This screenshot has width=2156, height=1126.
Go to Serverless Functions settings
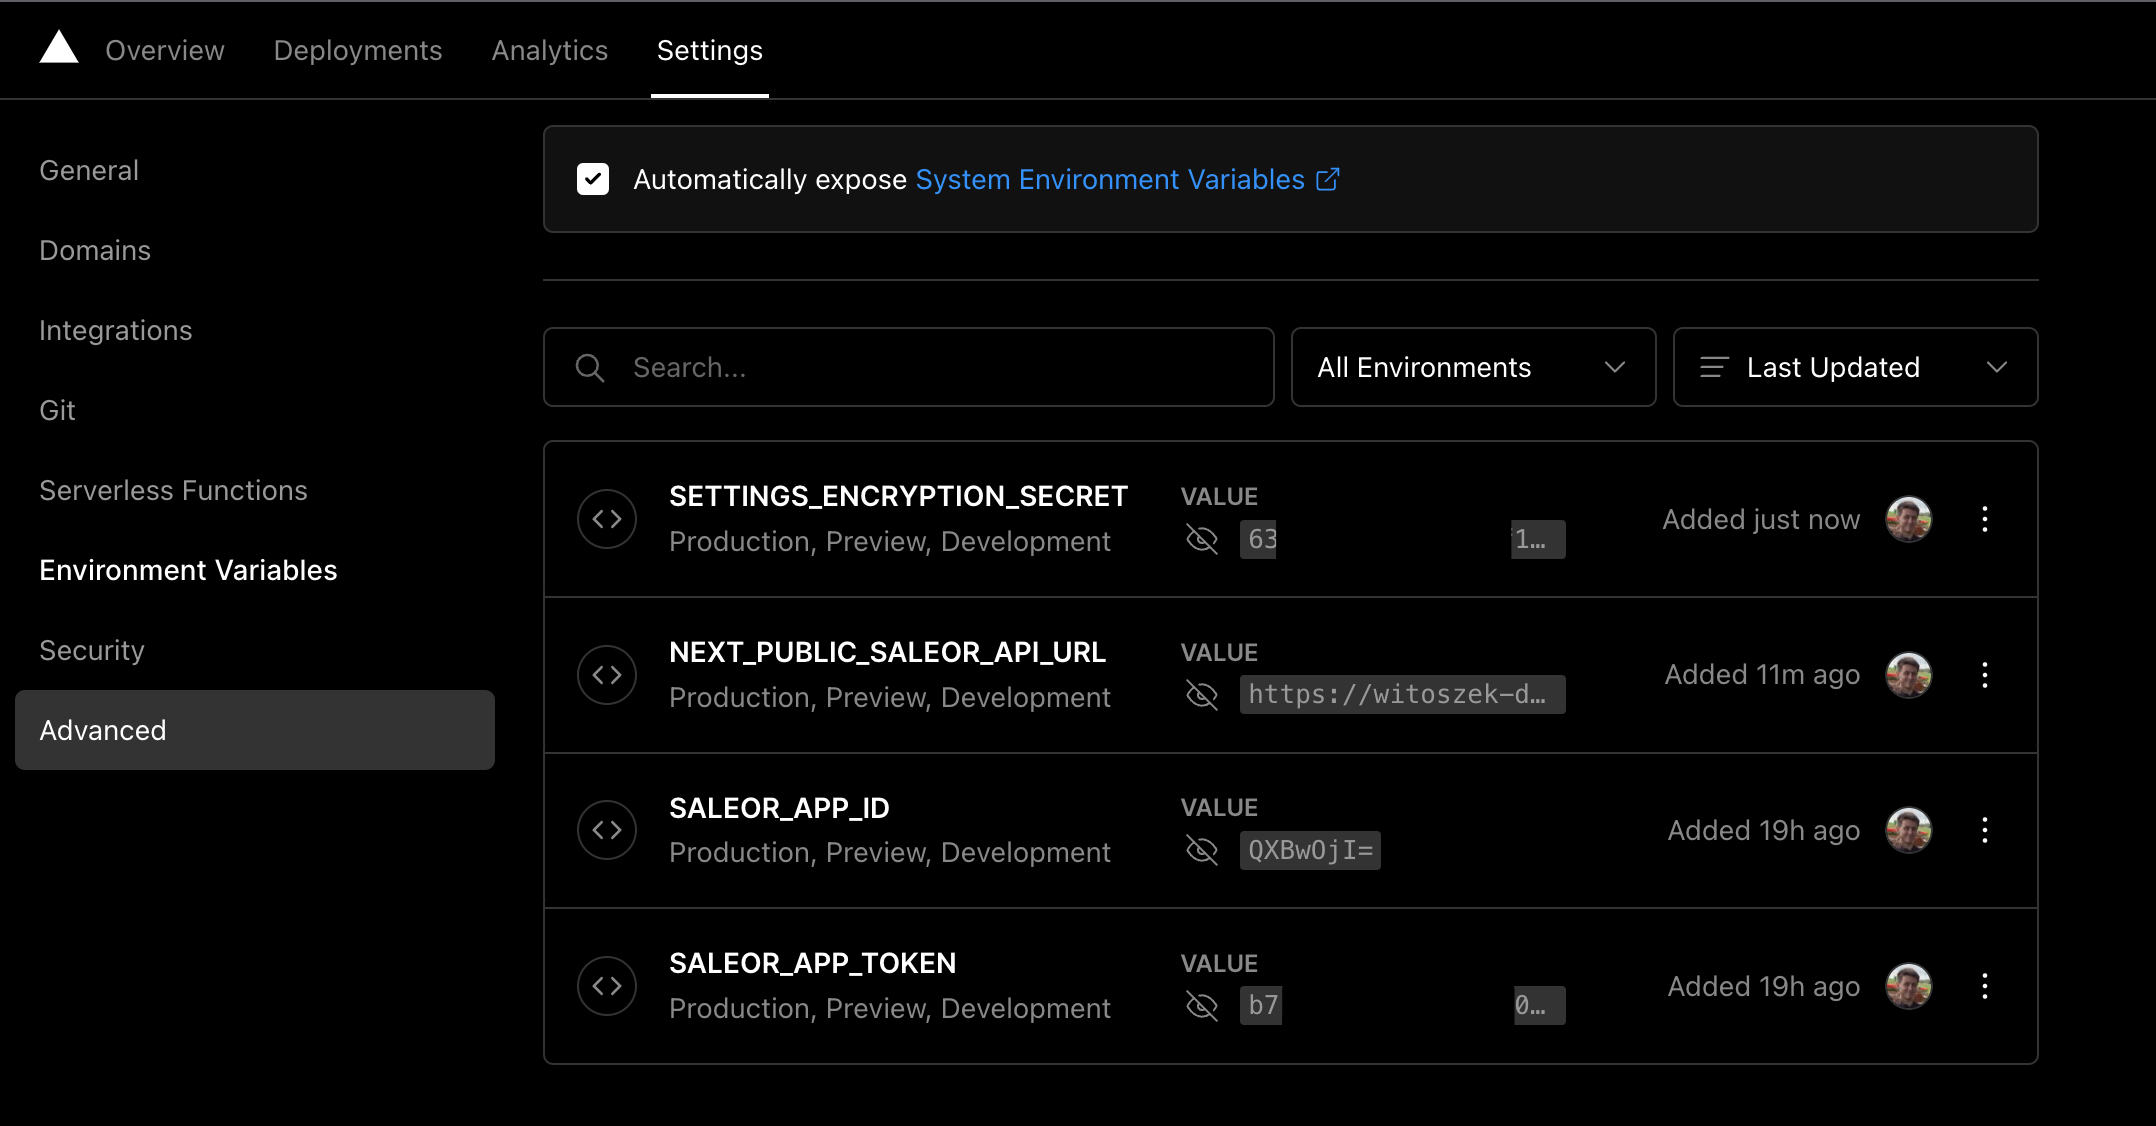point(173,490)
